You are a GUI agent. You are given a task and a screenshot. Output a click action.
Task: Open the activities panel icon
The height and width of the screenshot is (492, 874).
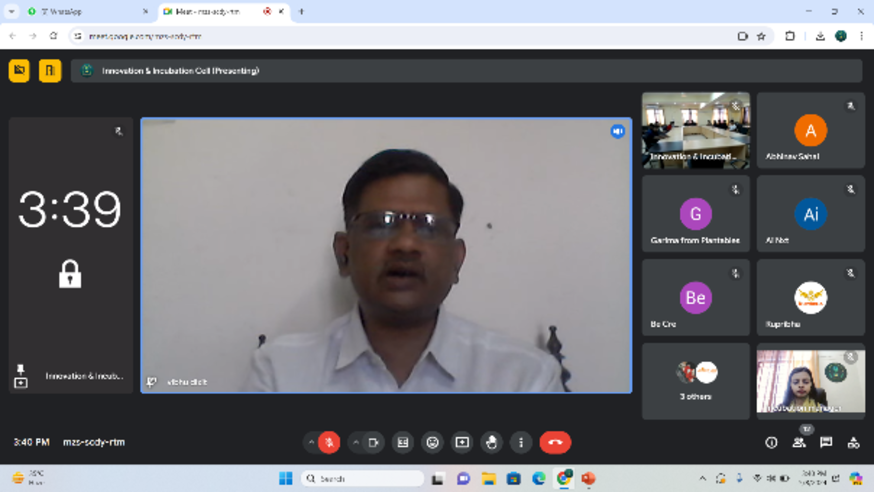click(x=853, y=442)
